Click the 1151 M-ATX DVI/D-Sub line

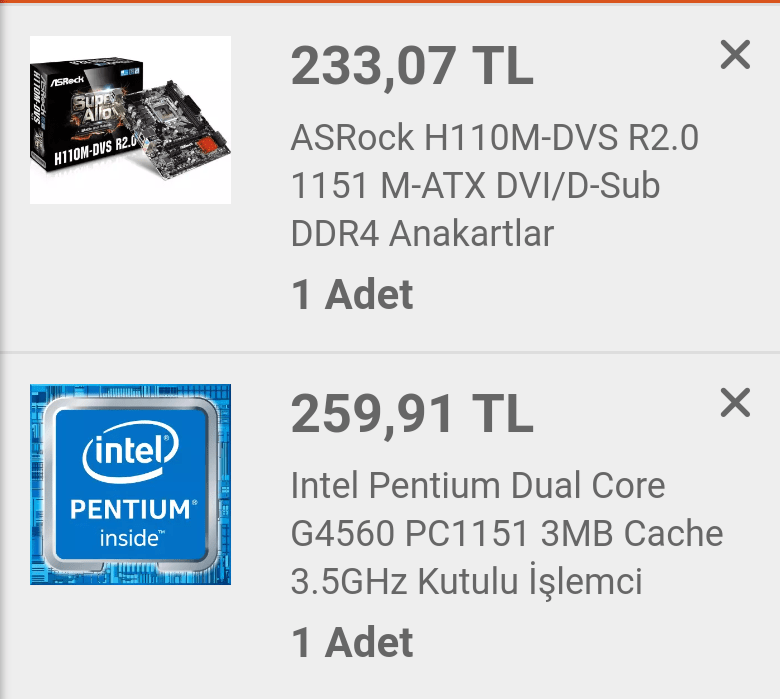point(475,186)
